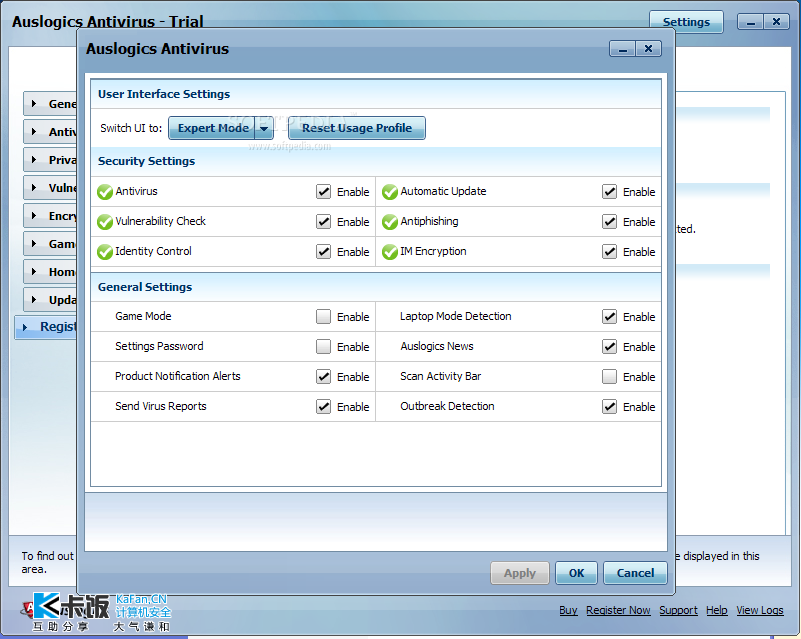
Task: Select the Registration sidebar item
Action: pyautogui.click(x=46, y=327)
